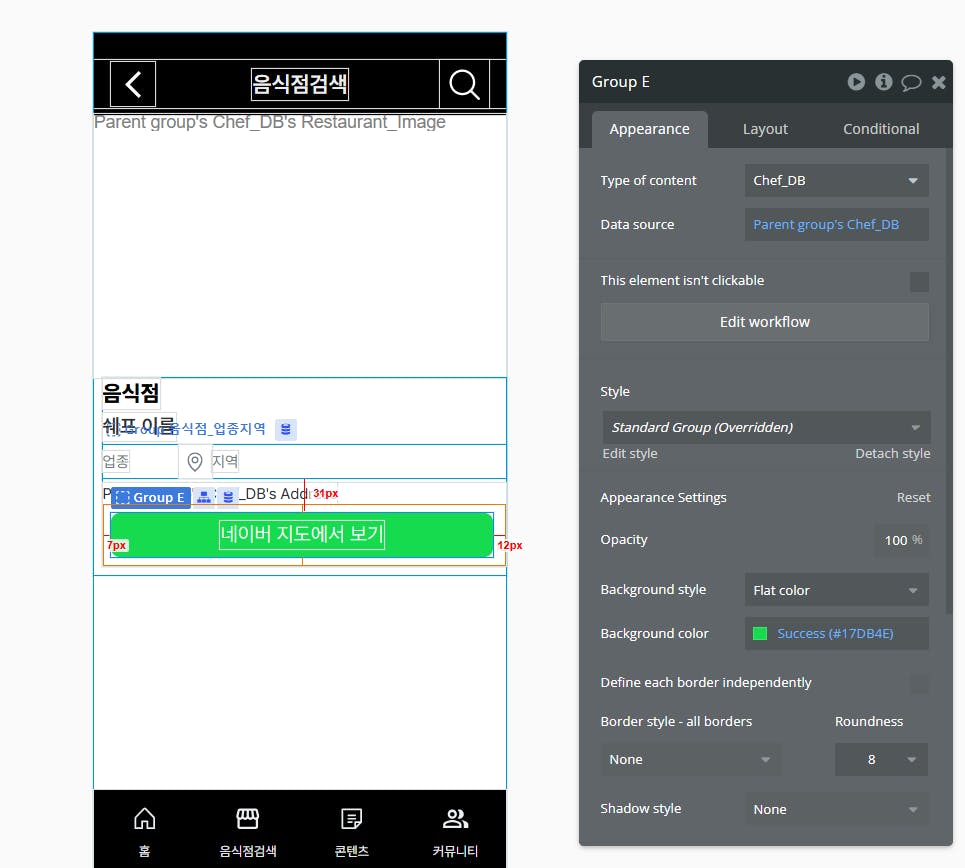Screen dimensions: 965x868
Task: Click the back arrow icon in app header
Action: tap(133, 84)
